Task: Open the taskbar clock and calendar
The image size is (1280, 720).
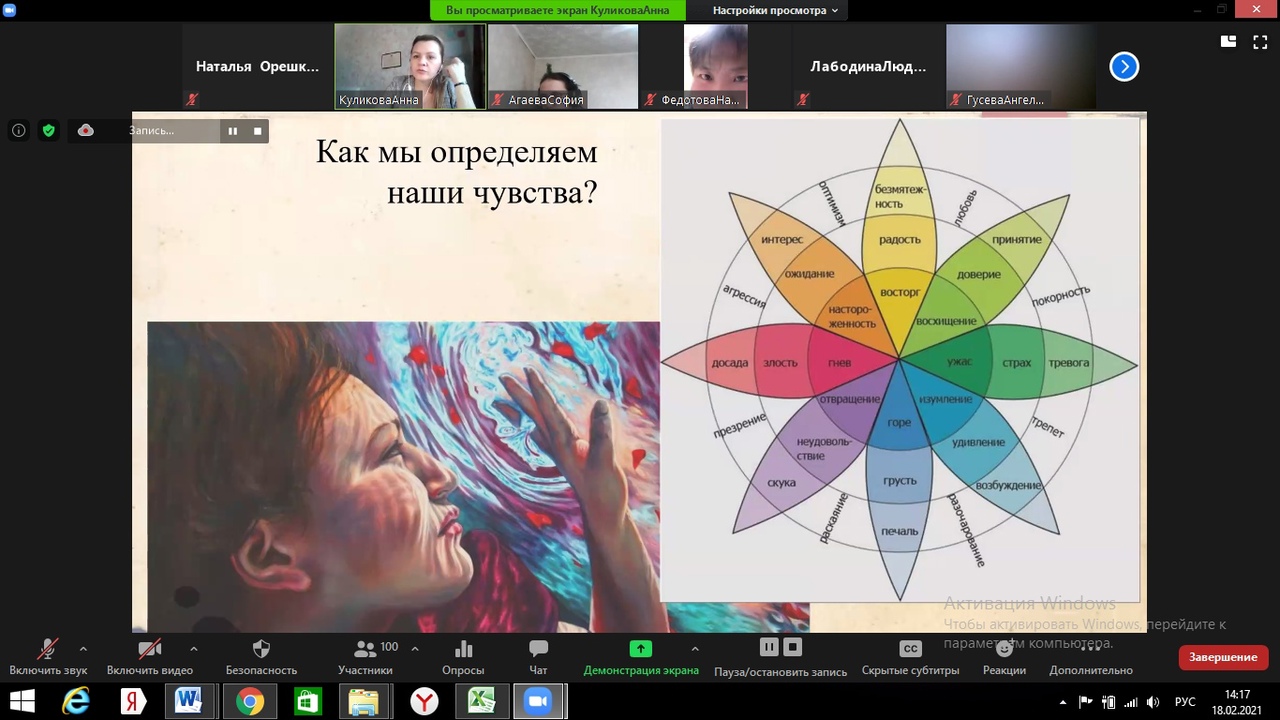Action: coord(1237,702)
